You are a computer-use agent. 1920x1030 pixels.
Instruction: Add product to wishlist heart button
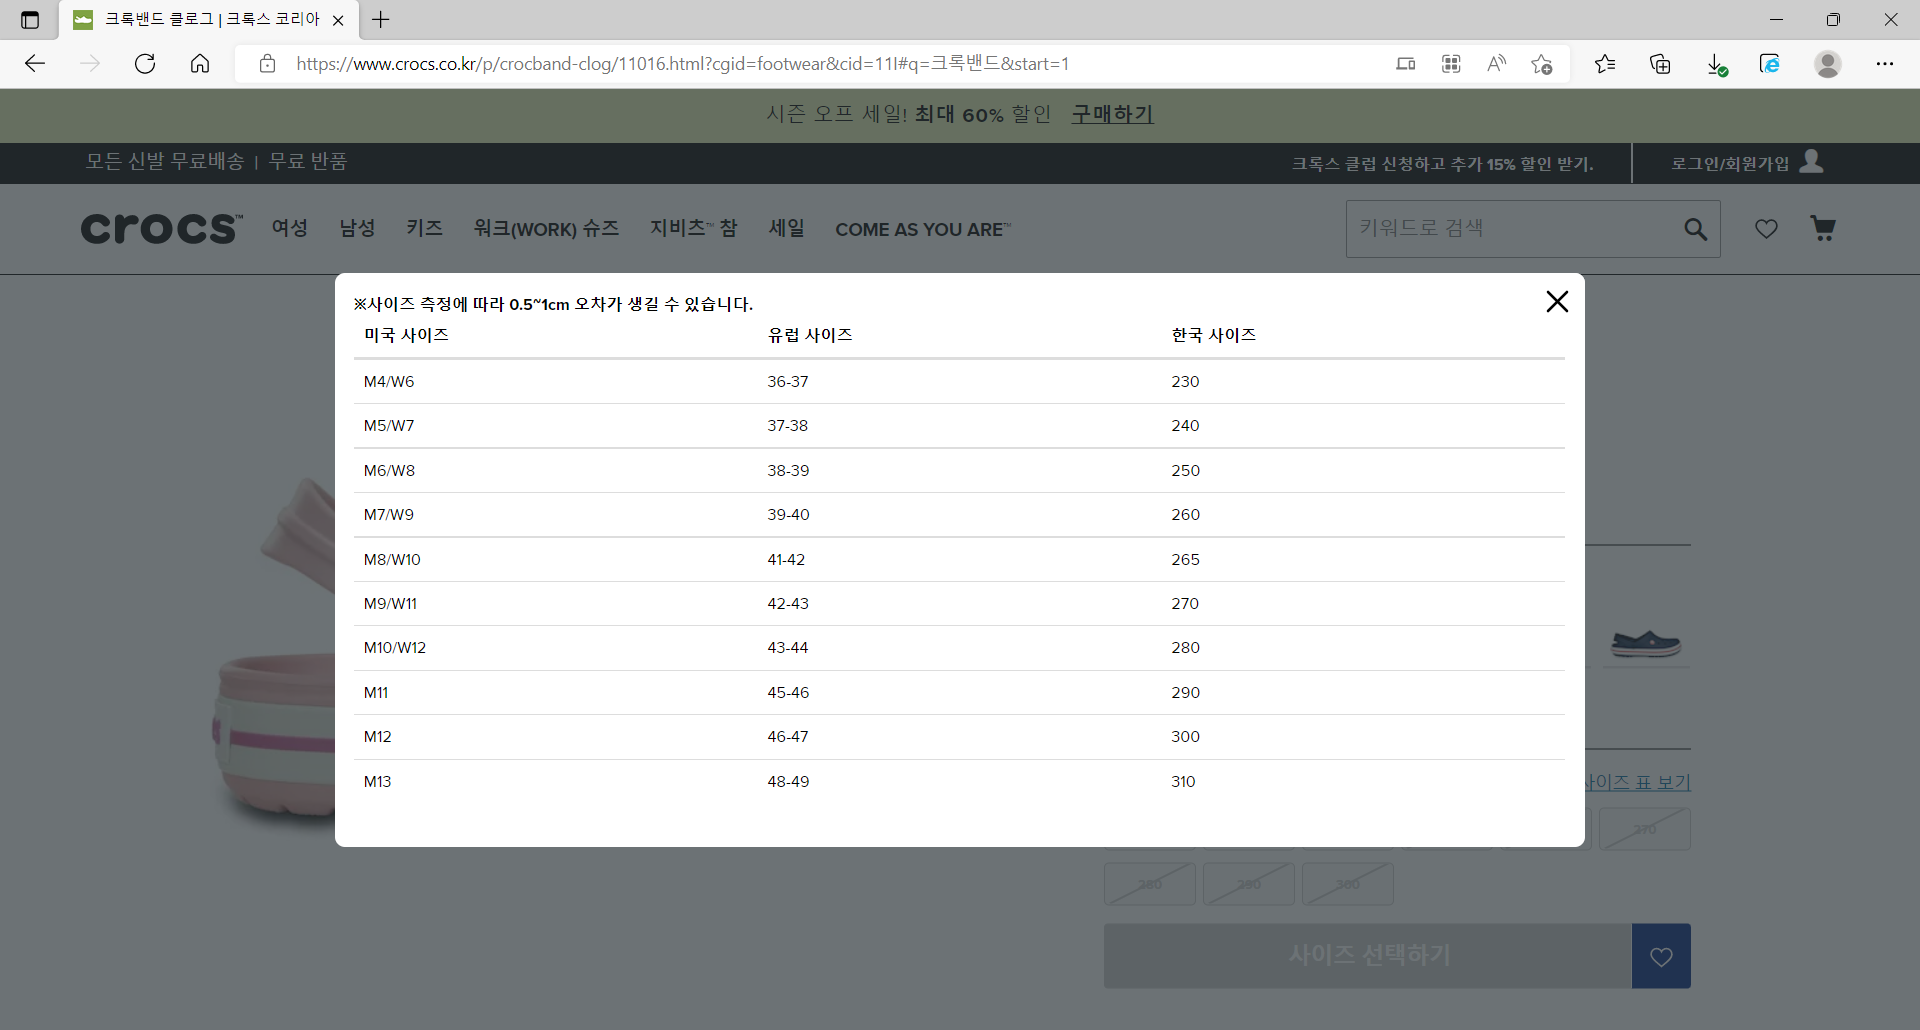[1661, 956]
